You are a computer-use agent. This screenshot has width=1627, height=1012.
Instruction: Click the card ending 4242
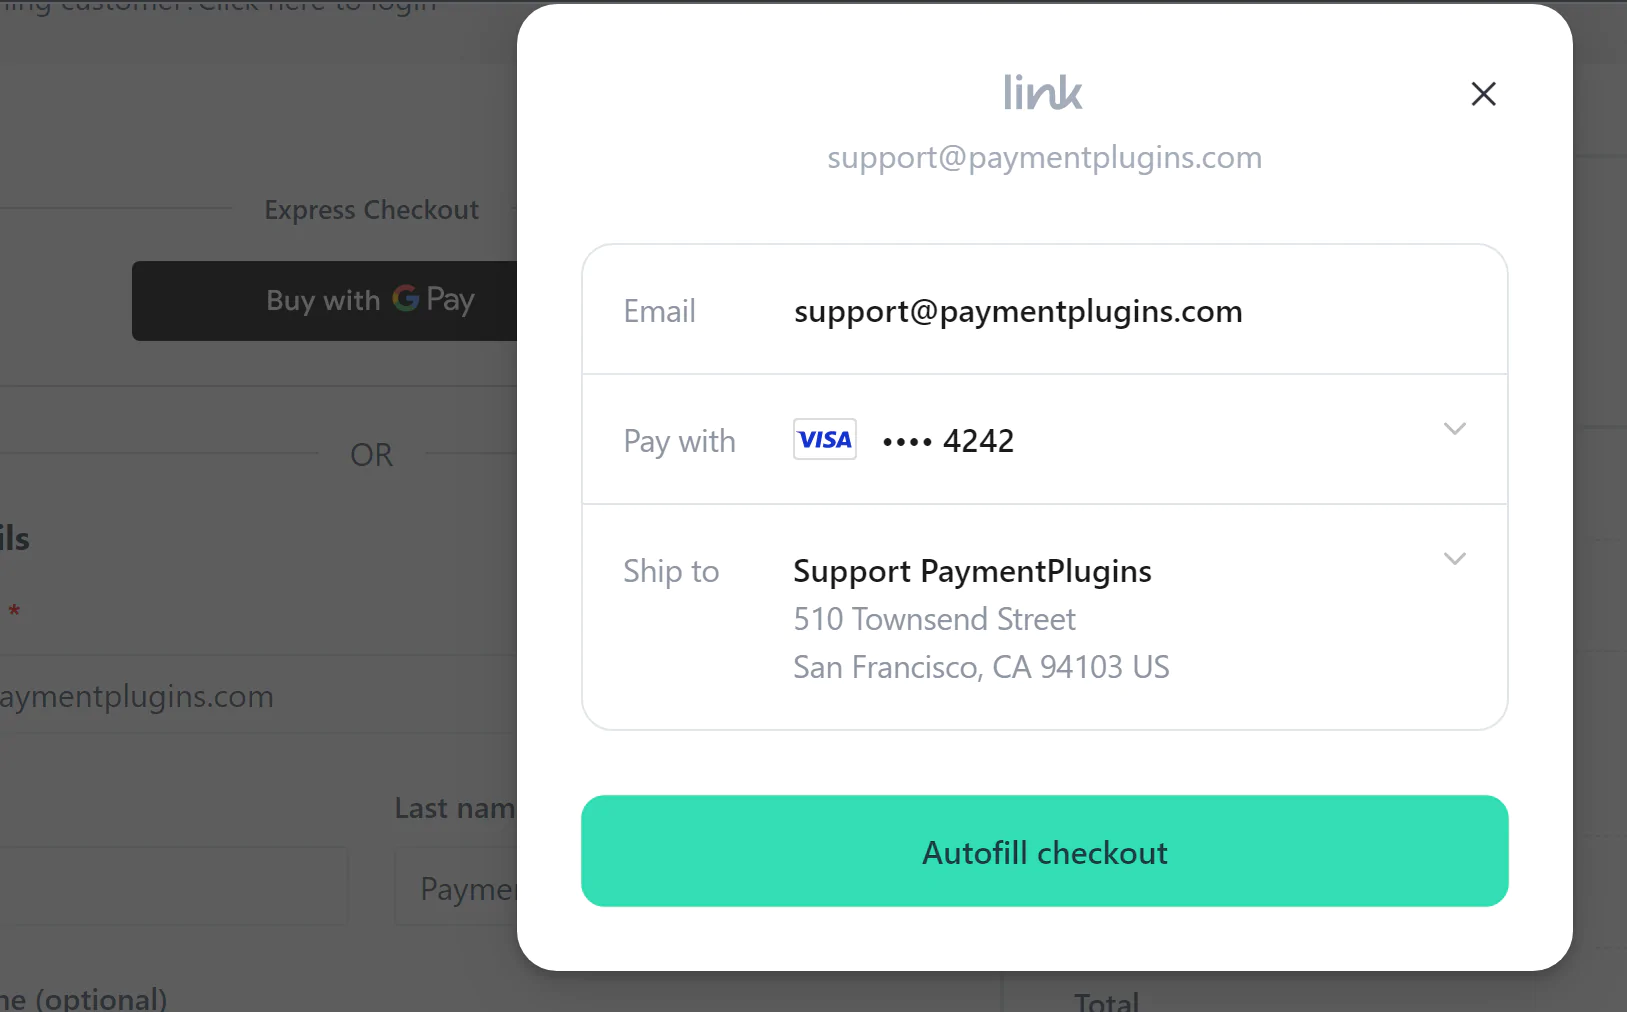point(948,441)
